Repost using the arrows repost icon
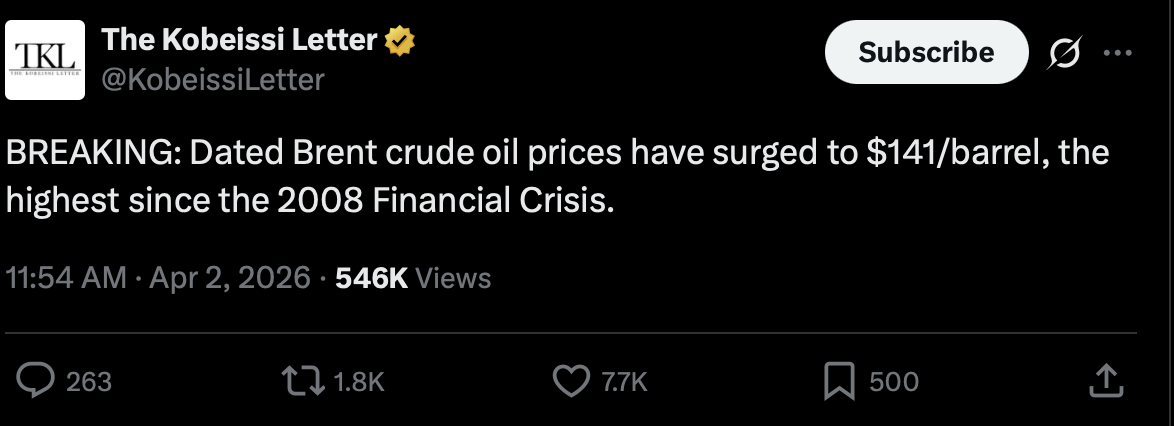The image size is (1174, 426). [304, 382]
